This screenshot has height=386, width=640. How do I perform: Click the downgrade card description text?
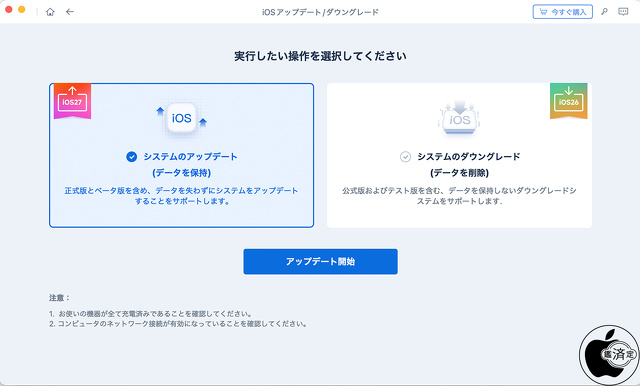click(x=460, y=196)
